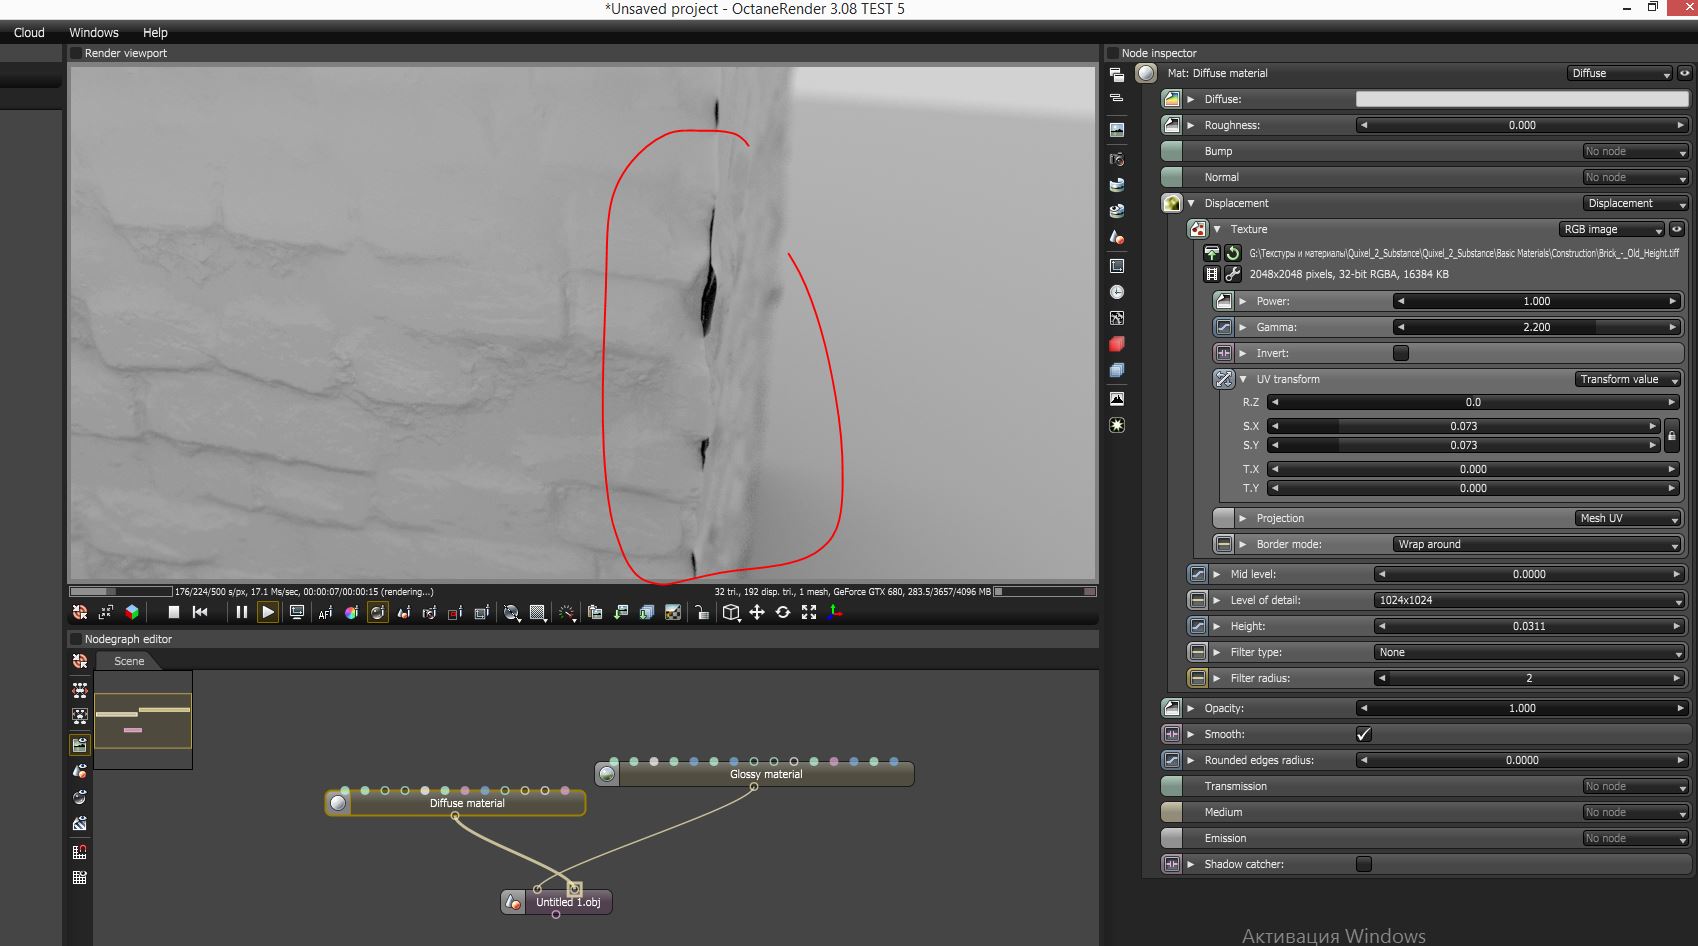Click the wrench icon for image settings

[x=1233, y=274]
